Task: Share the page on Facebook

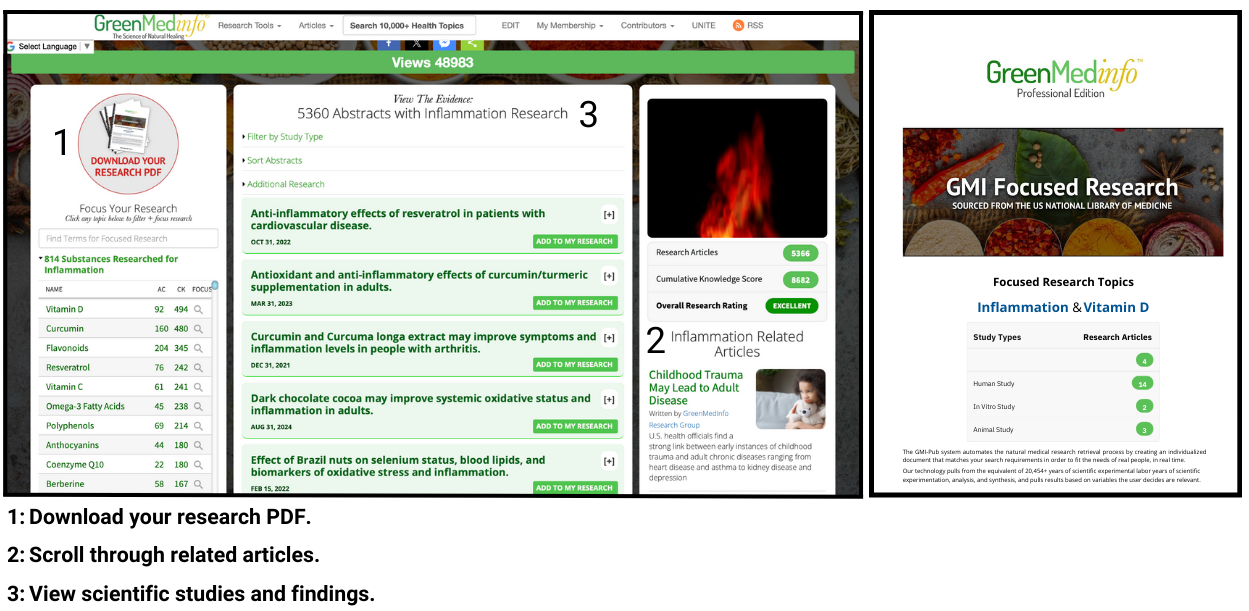Action: (390, 44)
